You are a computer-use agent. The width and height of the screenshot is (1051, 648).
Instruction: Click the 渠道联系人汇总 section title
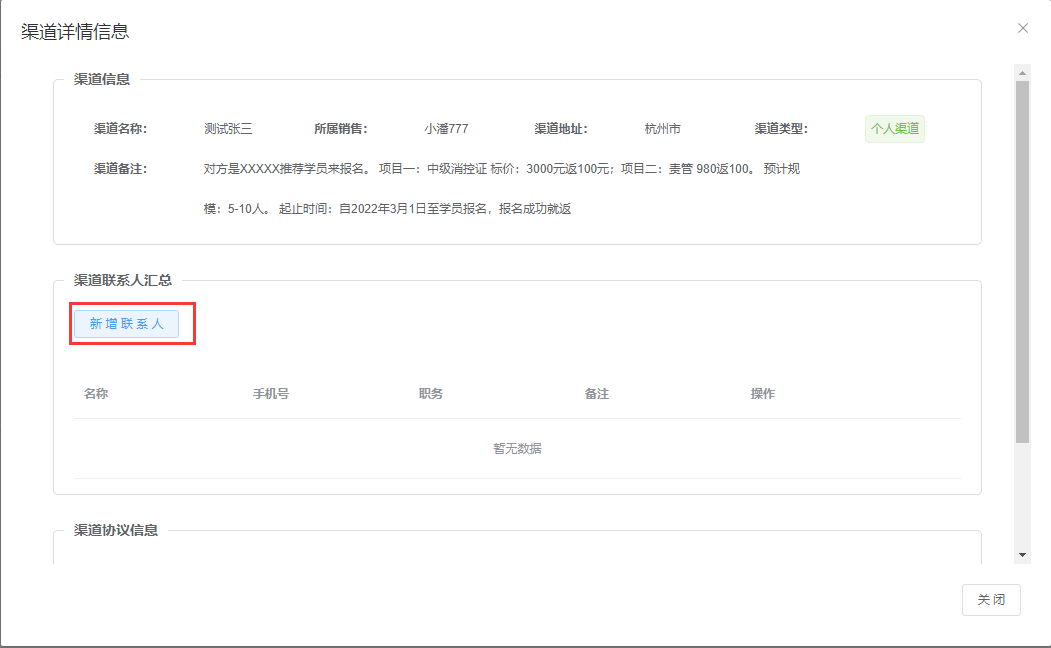[123, 280]
